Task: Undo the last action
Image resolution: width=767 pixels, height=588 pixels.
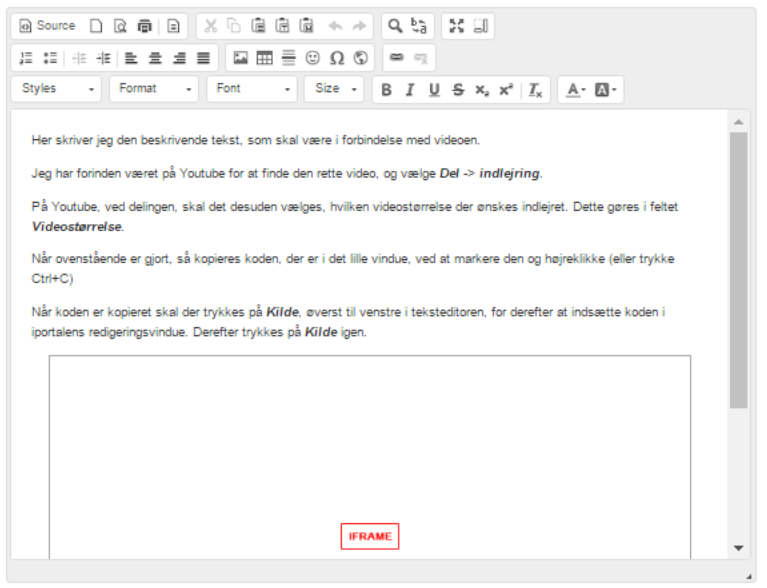Action: click(x=335, y=25)
